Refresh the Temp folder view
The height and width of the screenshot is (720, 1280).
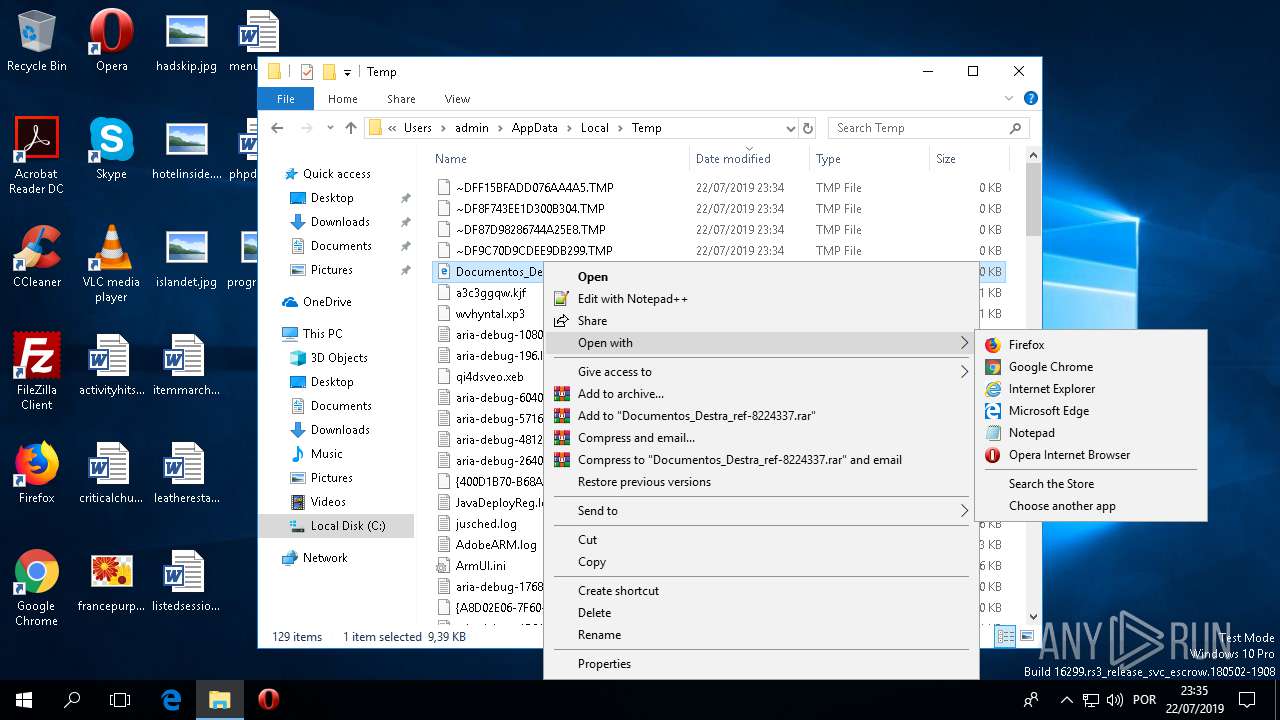[x=808, y=128]
